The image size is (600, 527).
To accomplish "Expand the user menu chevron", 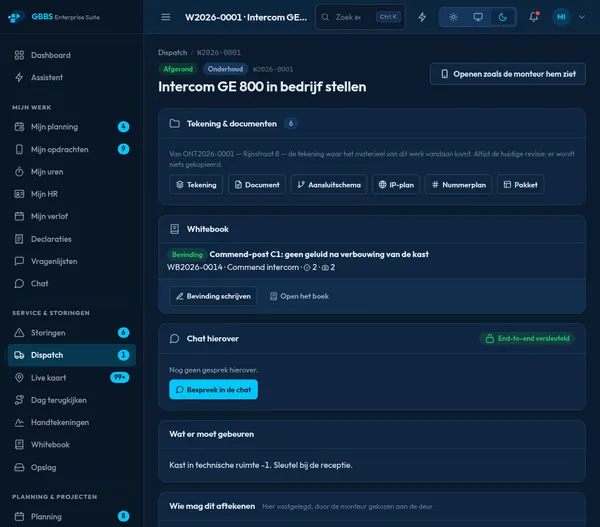I will 582,17.
